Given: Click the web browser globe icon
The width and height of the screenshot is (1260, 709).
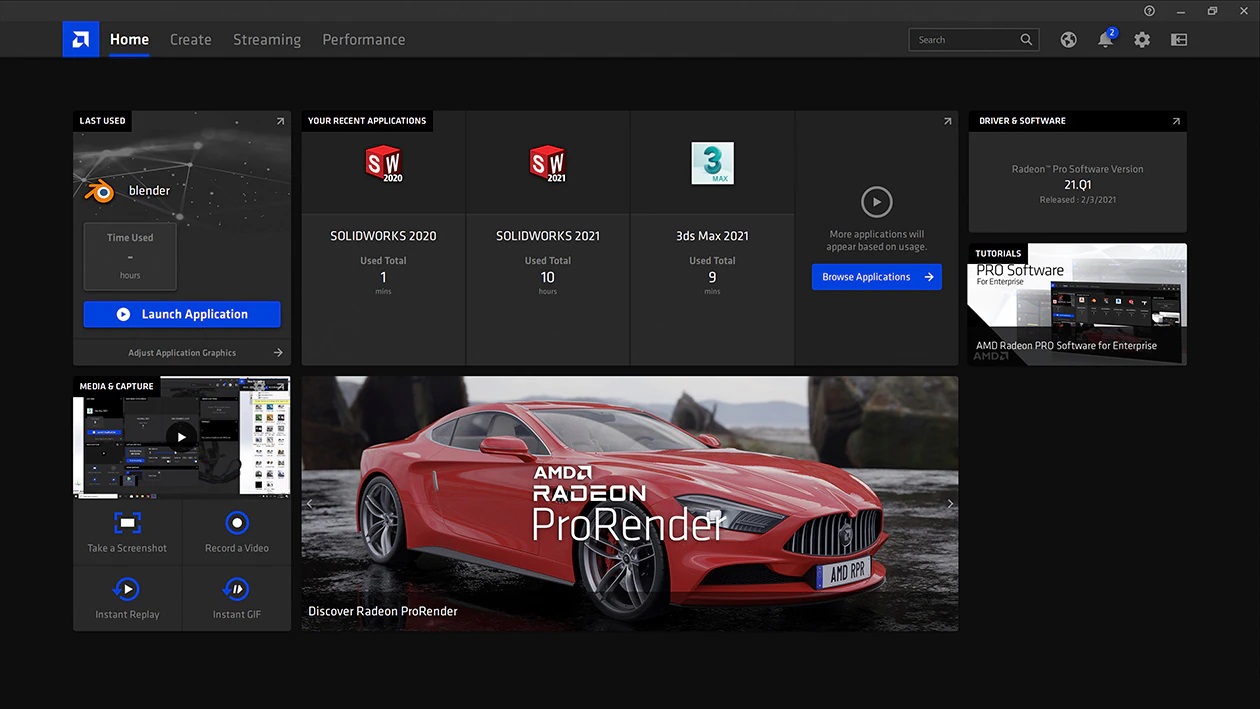Looking at the screenshot, I should pyautogui.click(x=1069, y=40).
